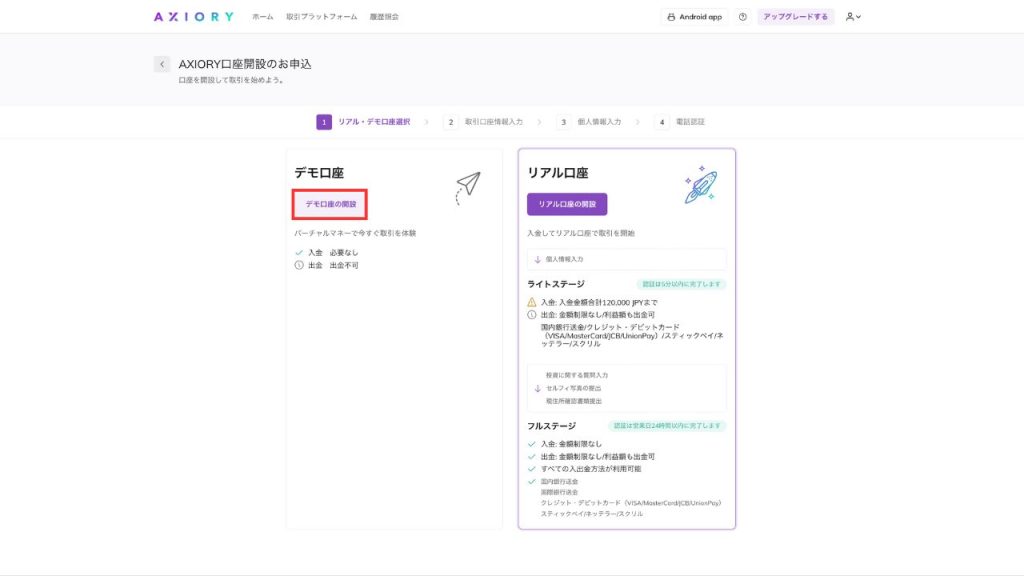Open the Android app download page
Viewport: 1024px width, 576px height.
pyautogui.click(x=694, y=16)
